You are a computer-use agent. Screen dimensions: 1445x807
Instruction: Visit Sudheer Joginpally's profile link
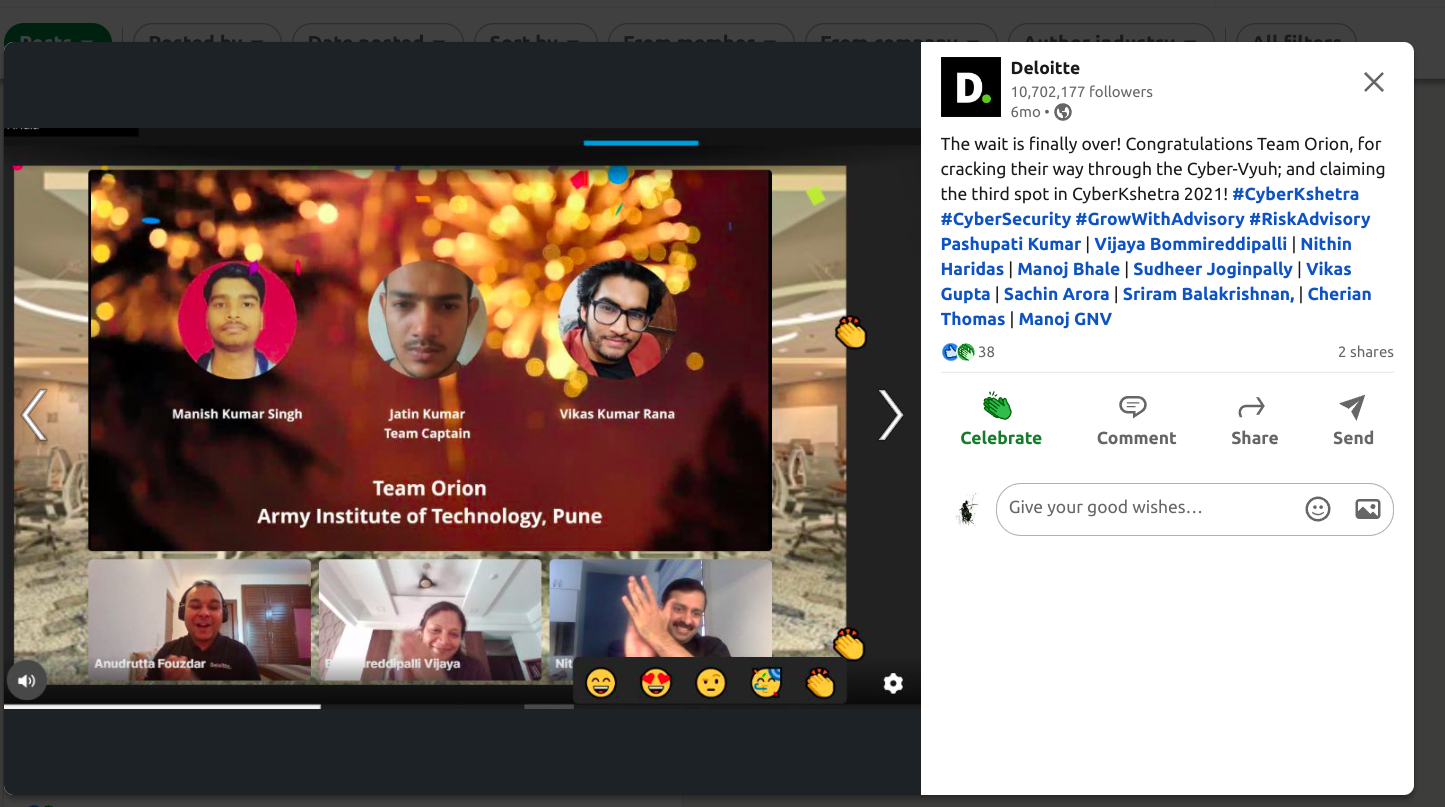[1214, 269]
